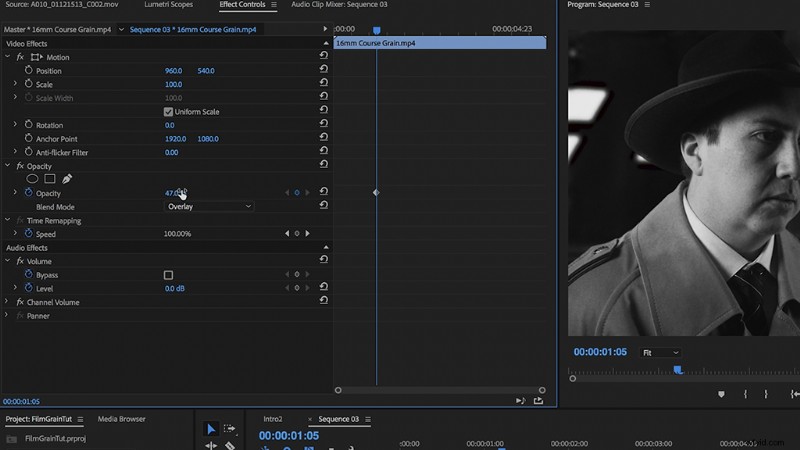Collapse the Opacity effect group
800x450 pixels.
pos(7,165)
